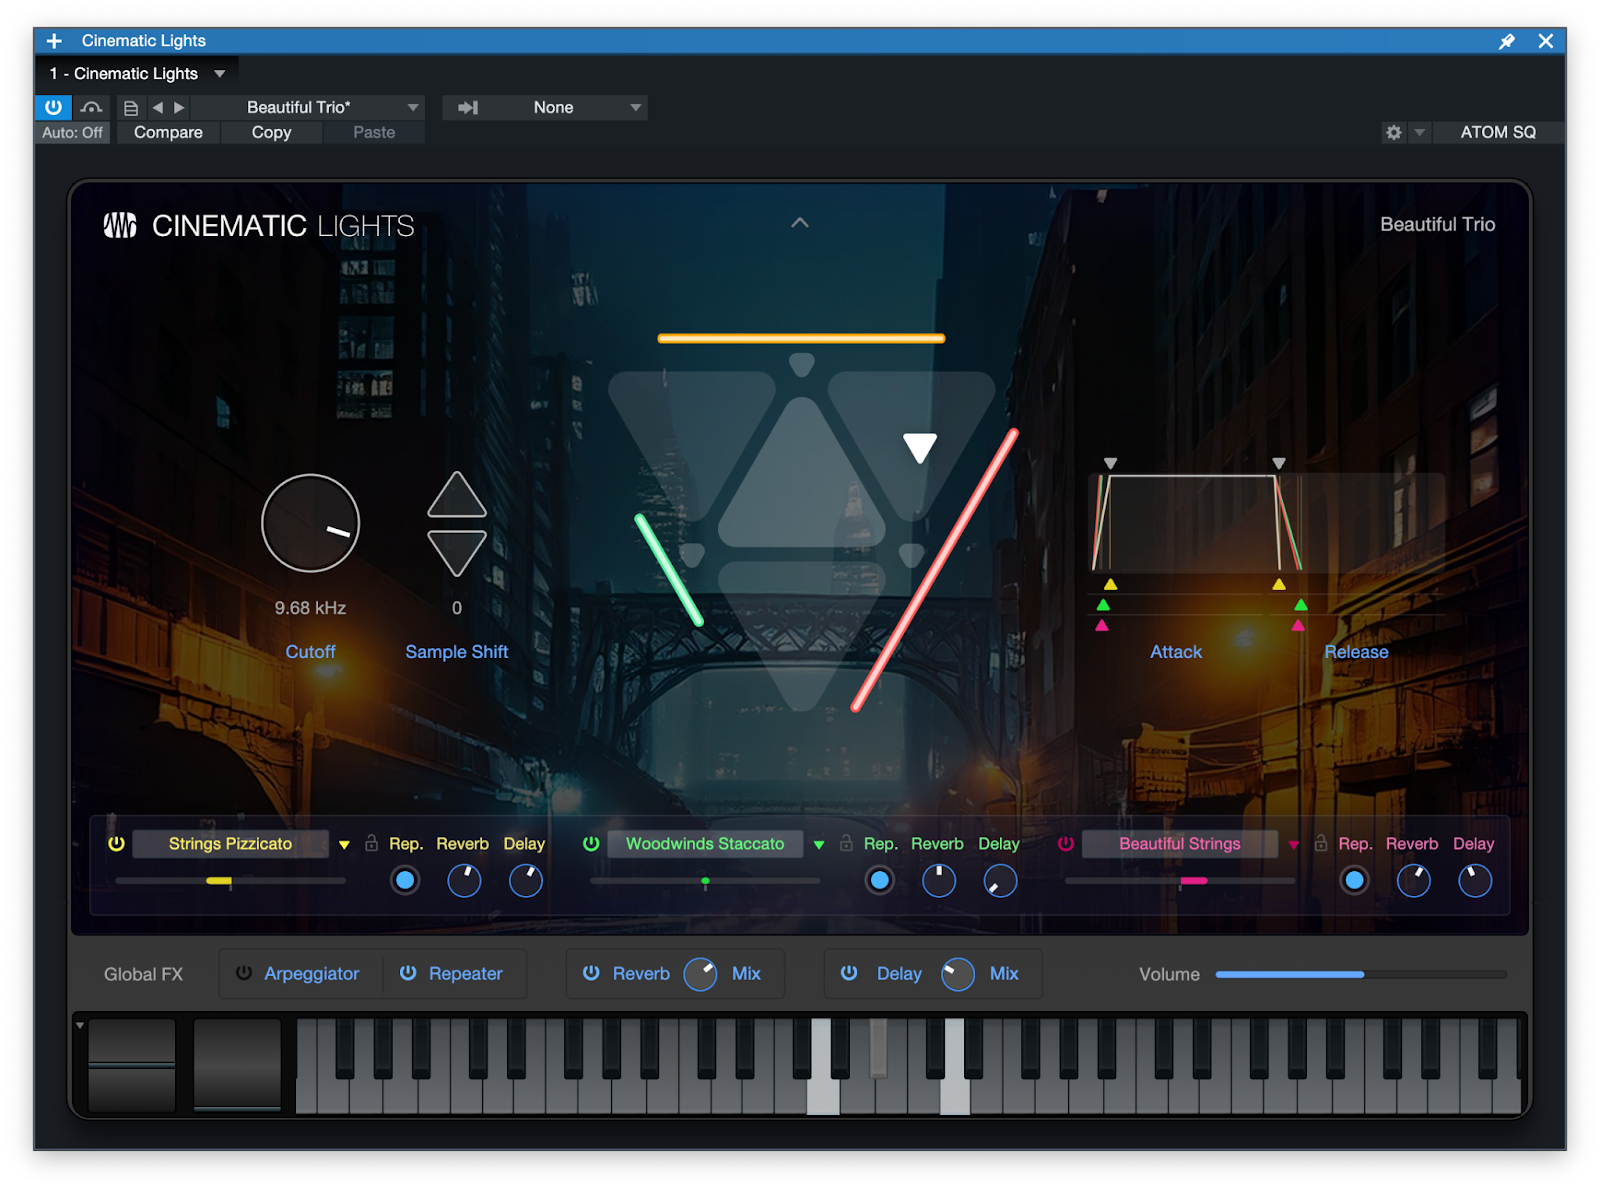The height and width of the screenshot is (1190, 1600).
Task: Toggle Strings Pizzicato layer power
Action: tap(116, 844)
